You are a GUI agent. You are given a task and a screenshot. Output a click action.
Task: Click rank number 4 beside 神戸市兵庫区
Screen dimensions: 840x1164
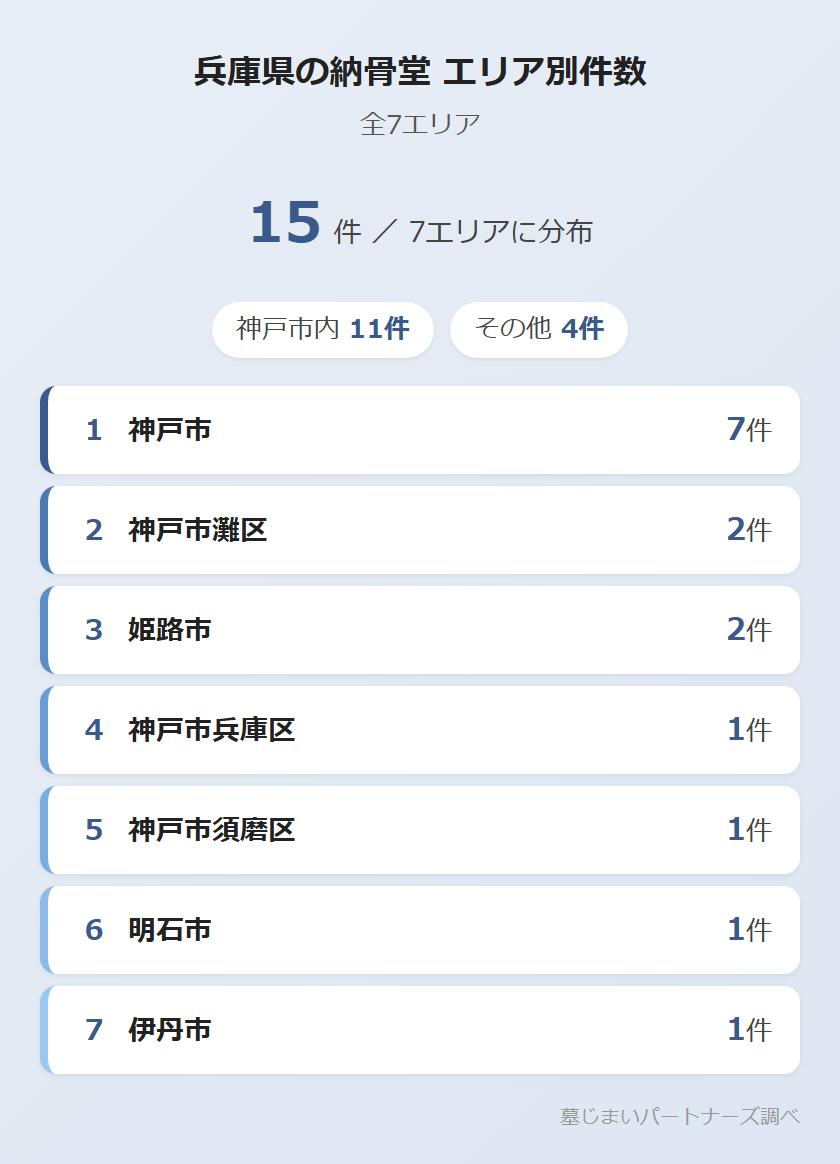pos(94,730)
